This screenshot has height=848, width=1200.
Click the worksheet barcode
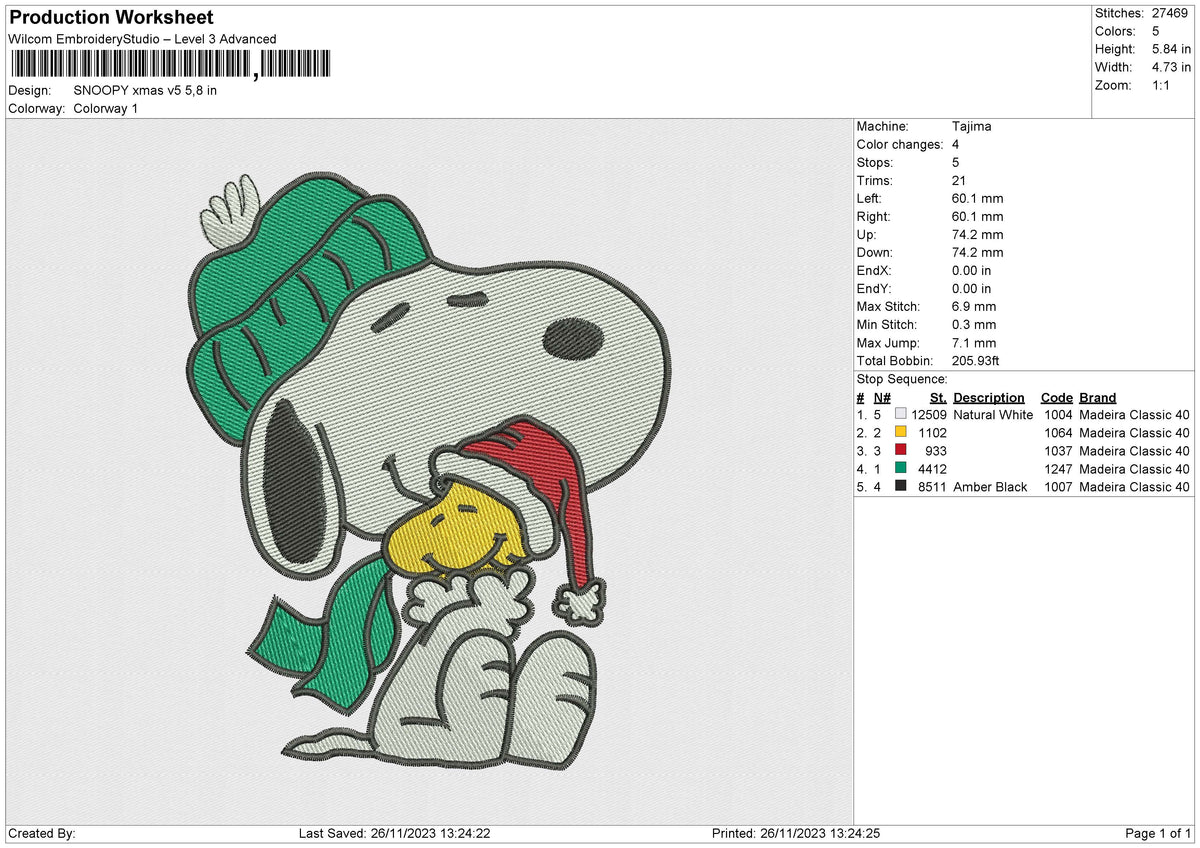coord(169,66)
